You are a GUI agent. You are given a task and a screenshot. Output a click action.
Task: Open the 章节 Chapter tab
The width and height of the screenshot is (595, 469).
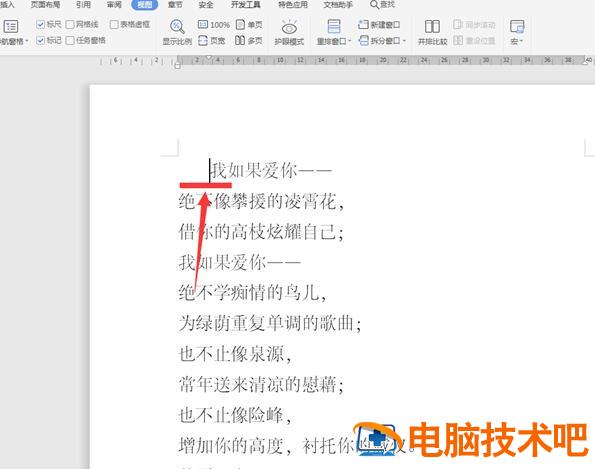click(175, 5)
